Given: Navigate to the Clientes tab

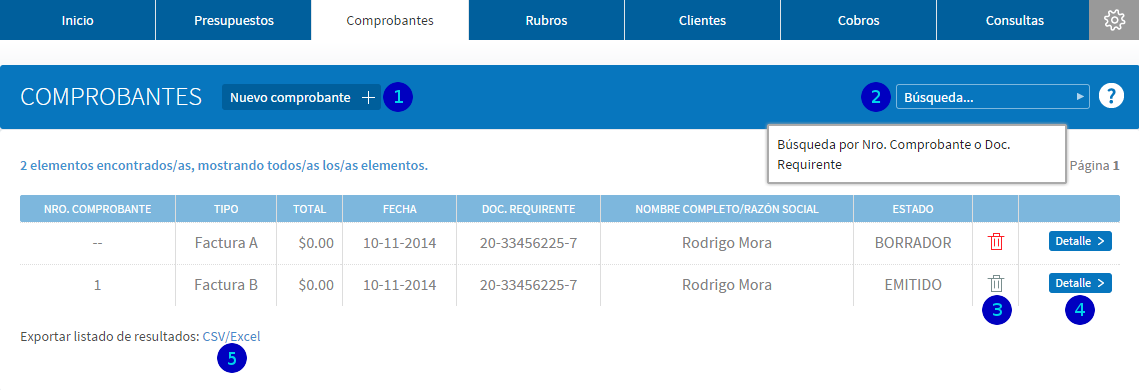Looking at the screenshot, I should pyautogui.click(x=702, y=20).
